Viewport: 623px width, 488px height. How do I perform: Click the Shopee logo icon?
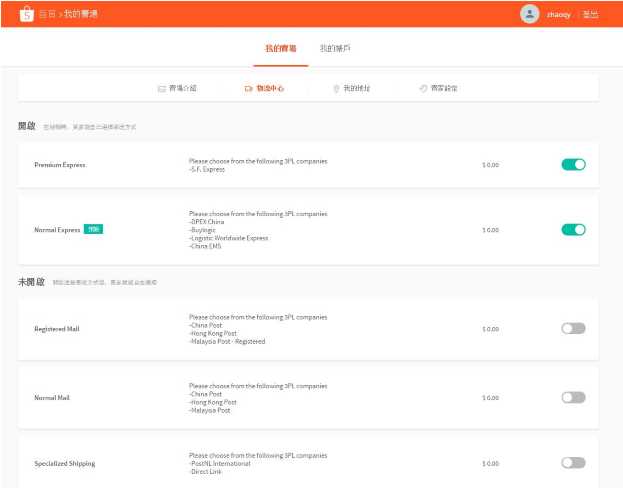click(x=26, y=14)
